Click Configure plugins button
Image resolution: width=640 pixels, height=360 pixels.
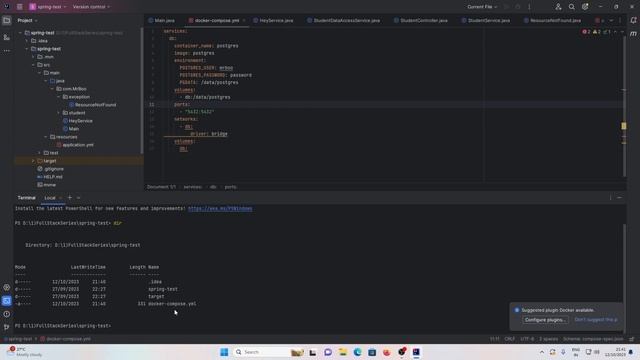coord(545,320)
